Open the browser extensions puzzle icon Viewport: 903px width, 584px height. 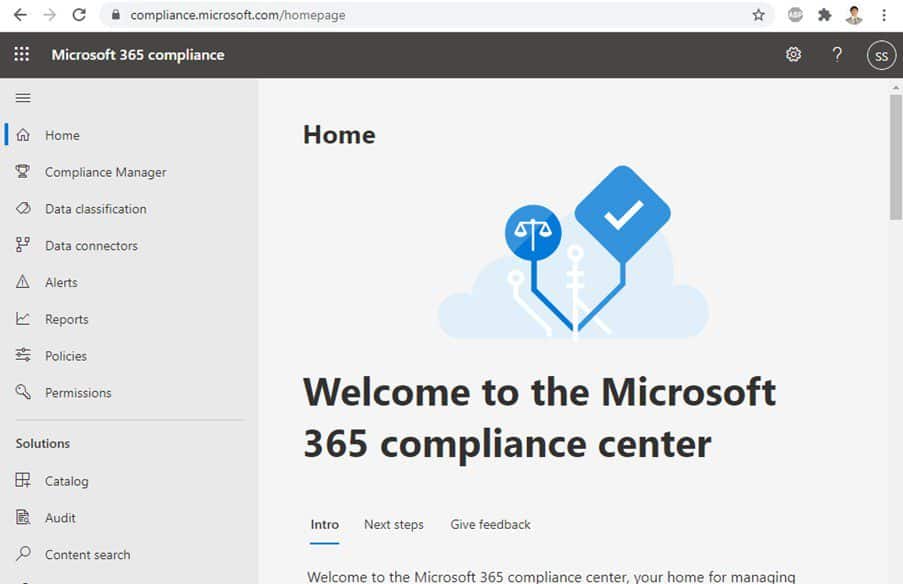pyautogui.click(x=825, y=15)
